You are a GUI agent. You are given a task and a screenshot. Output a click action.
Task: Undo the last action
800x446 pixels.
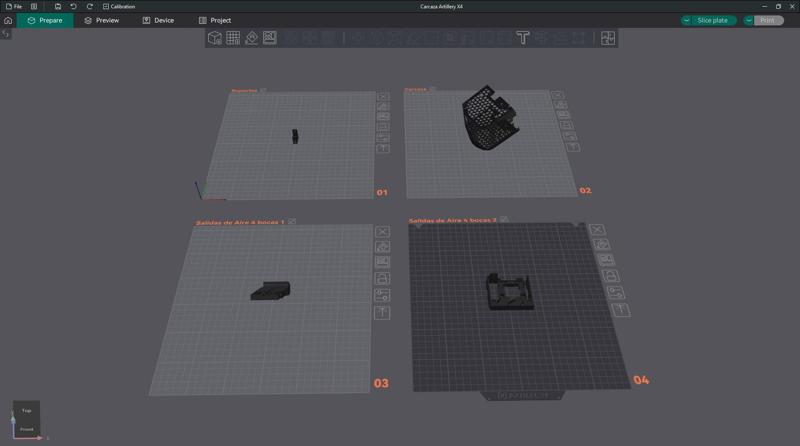tap(73, 7)
